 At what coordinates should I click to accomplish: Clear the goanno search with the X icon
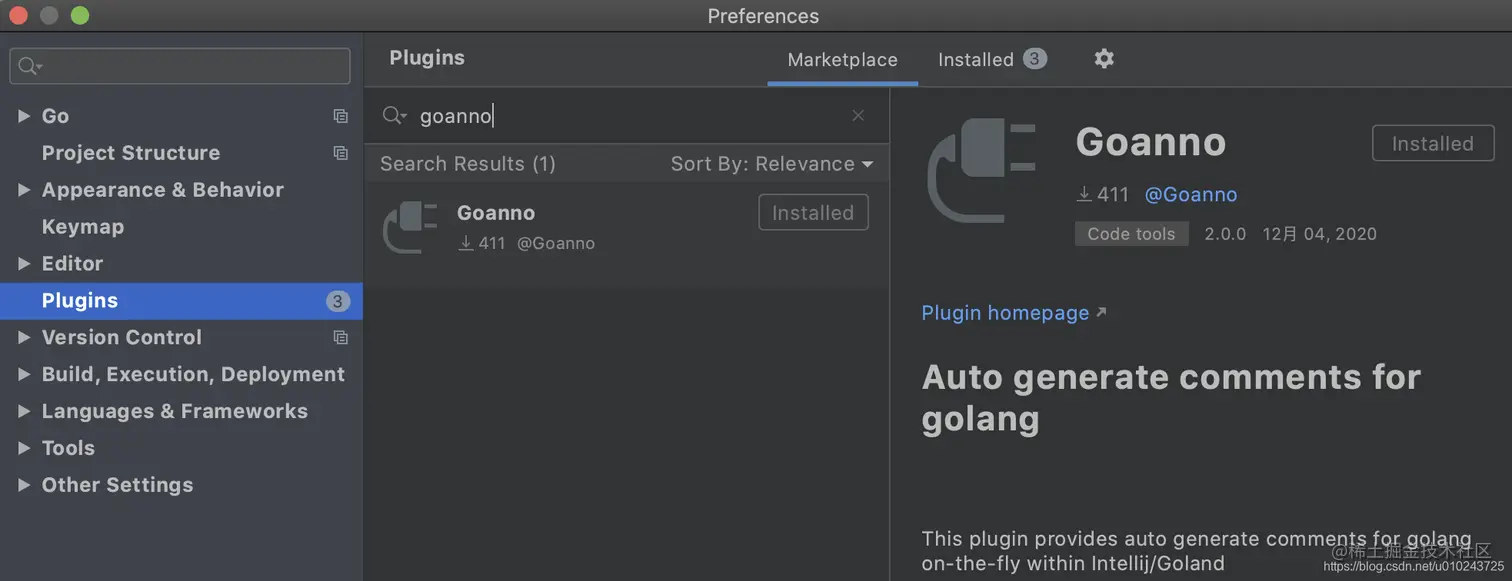click(x=858, y=115)
